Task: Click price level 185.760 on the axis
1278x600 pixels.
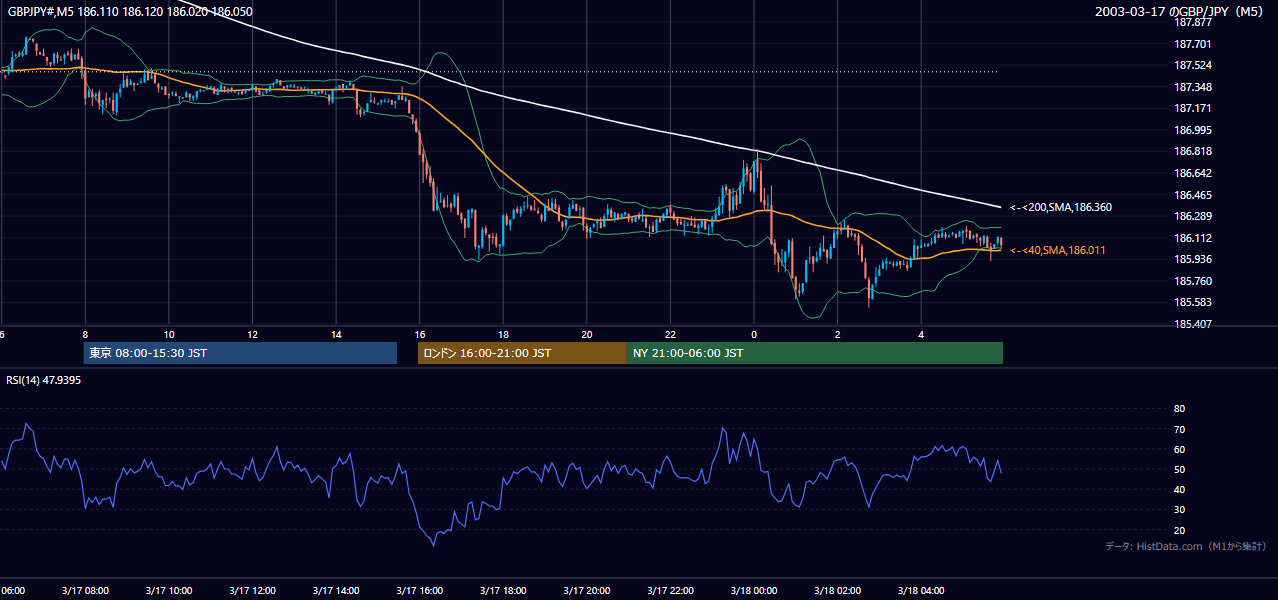Action: point(1191,281)
